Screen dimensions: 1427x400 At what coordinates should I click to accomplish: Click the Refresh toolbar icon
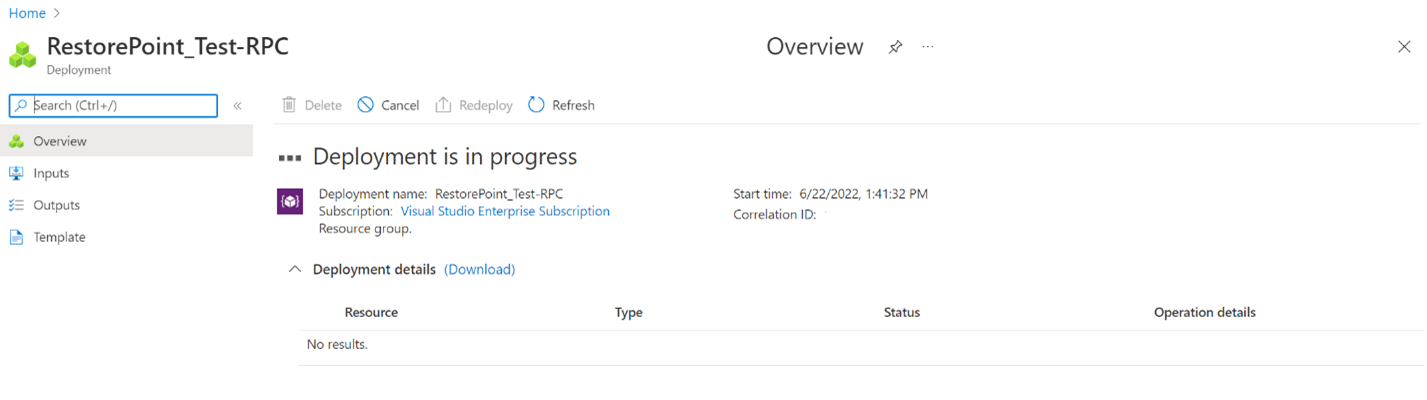[537, 105]
